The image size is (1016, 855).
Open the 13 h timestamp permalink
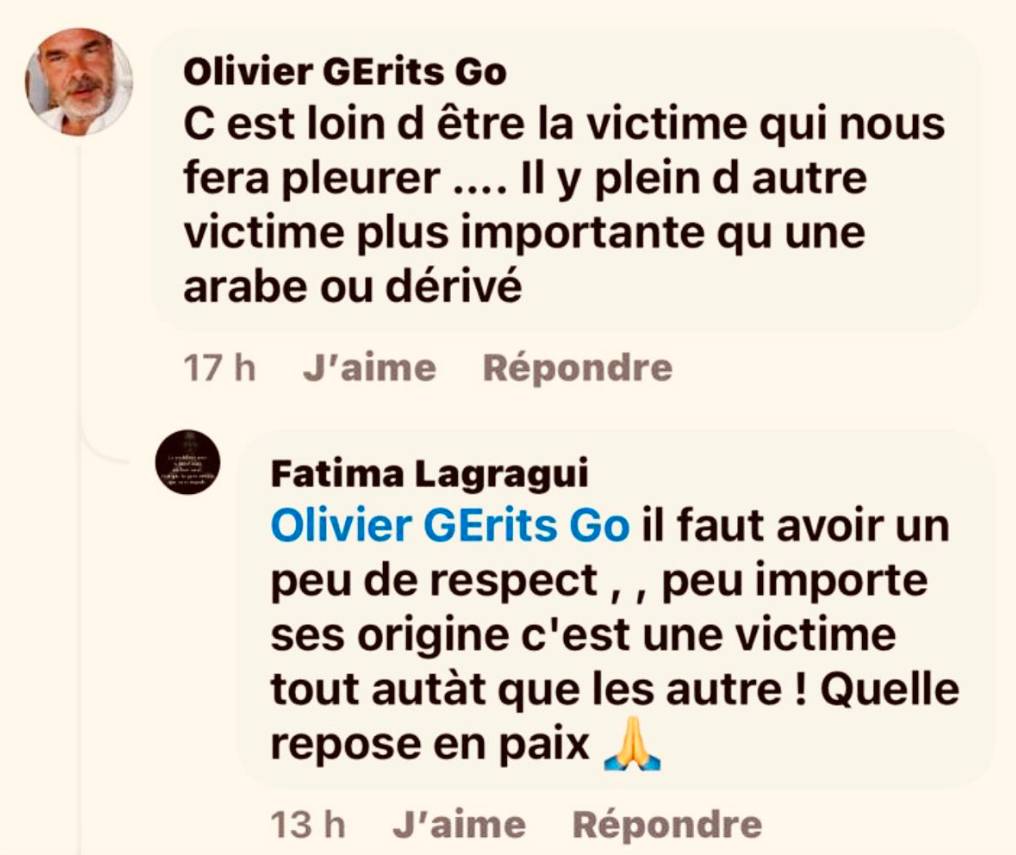(308, 825)
